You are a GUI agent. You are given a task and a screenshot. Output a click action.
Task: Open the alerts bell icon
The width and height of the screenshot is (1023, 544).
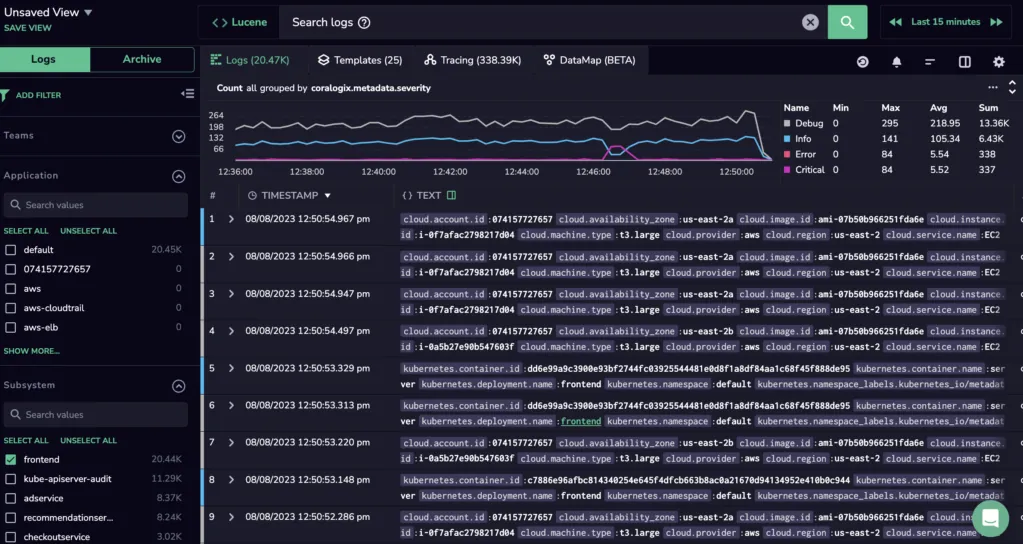tap(896, 62)
